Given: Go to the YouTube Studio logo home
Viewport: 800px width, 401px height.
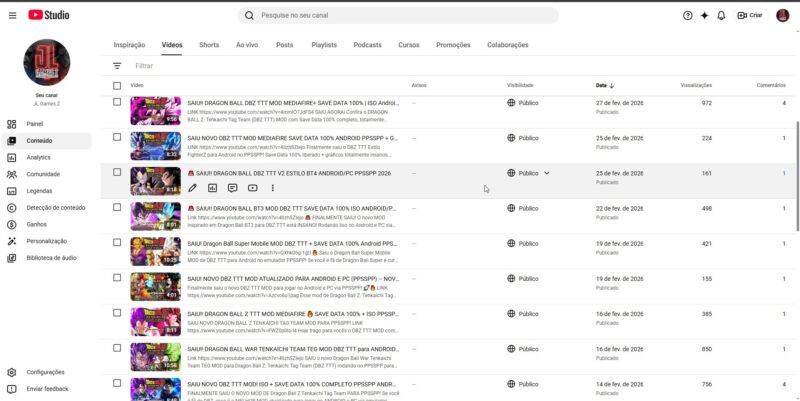Looking at the screenshot, I should tap(48, 15).
